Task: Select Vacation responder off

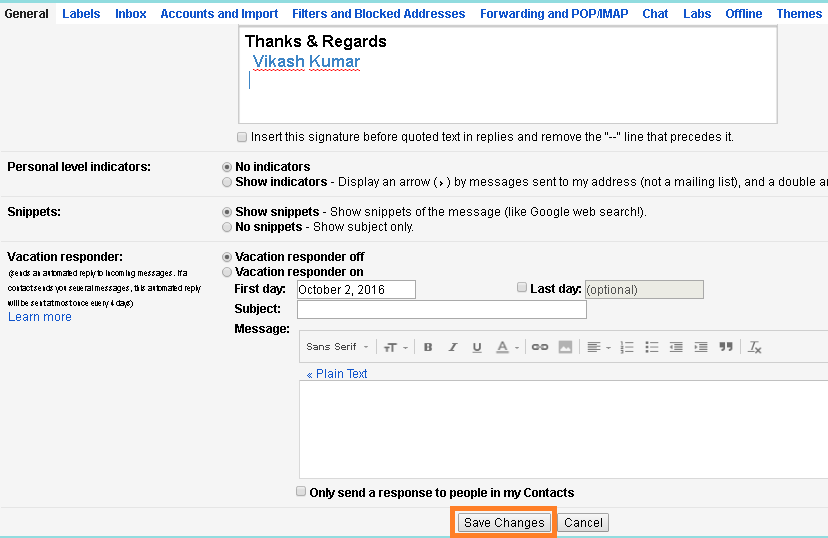Action: (x=227, y=257)
